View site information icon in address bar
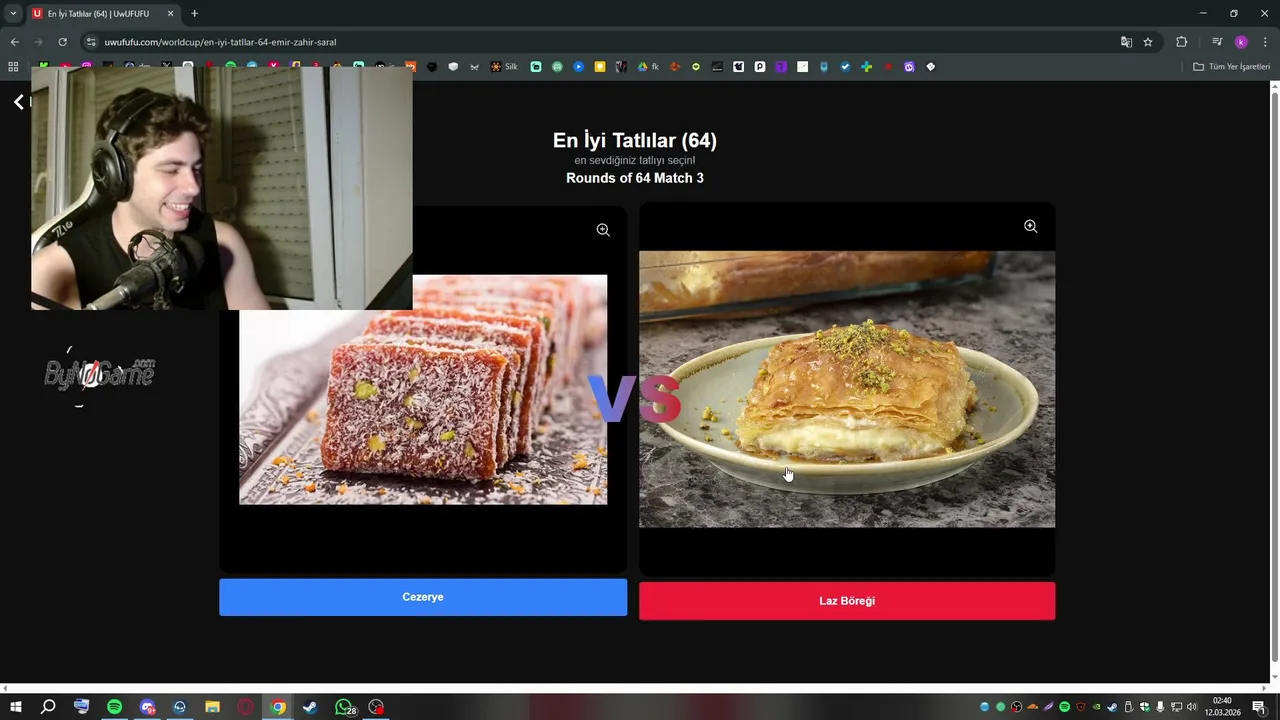 91,42
